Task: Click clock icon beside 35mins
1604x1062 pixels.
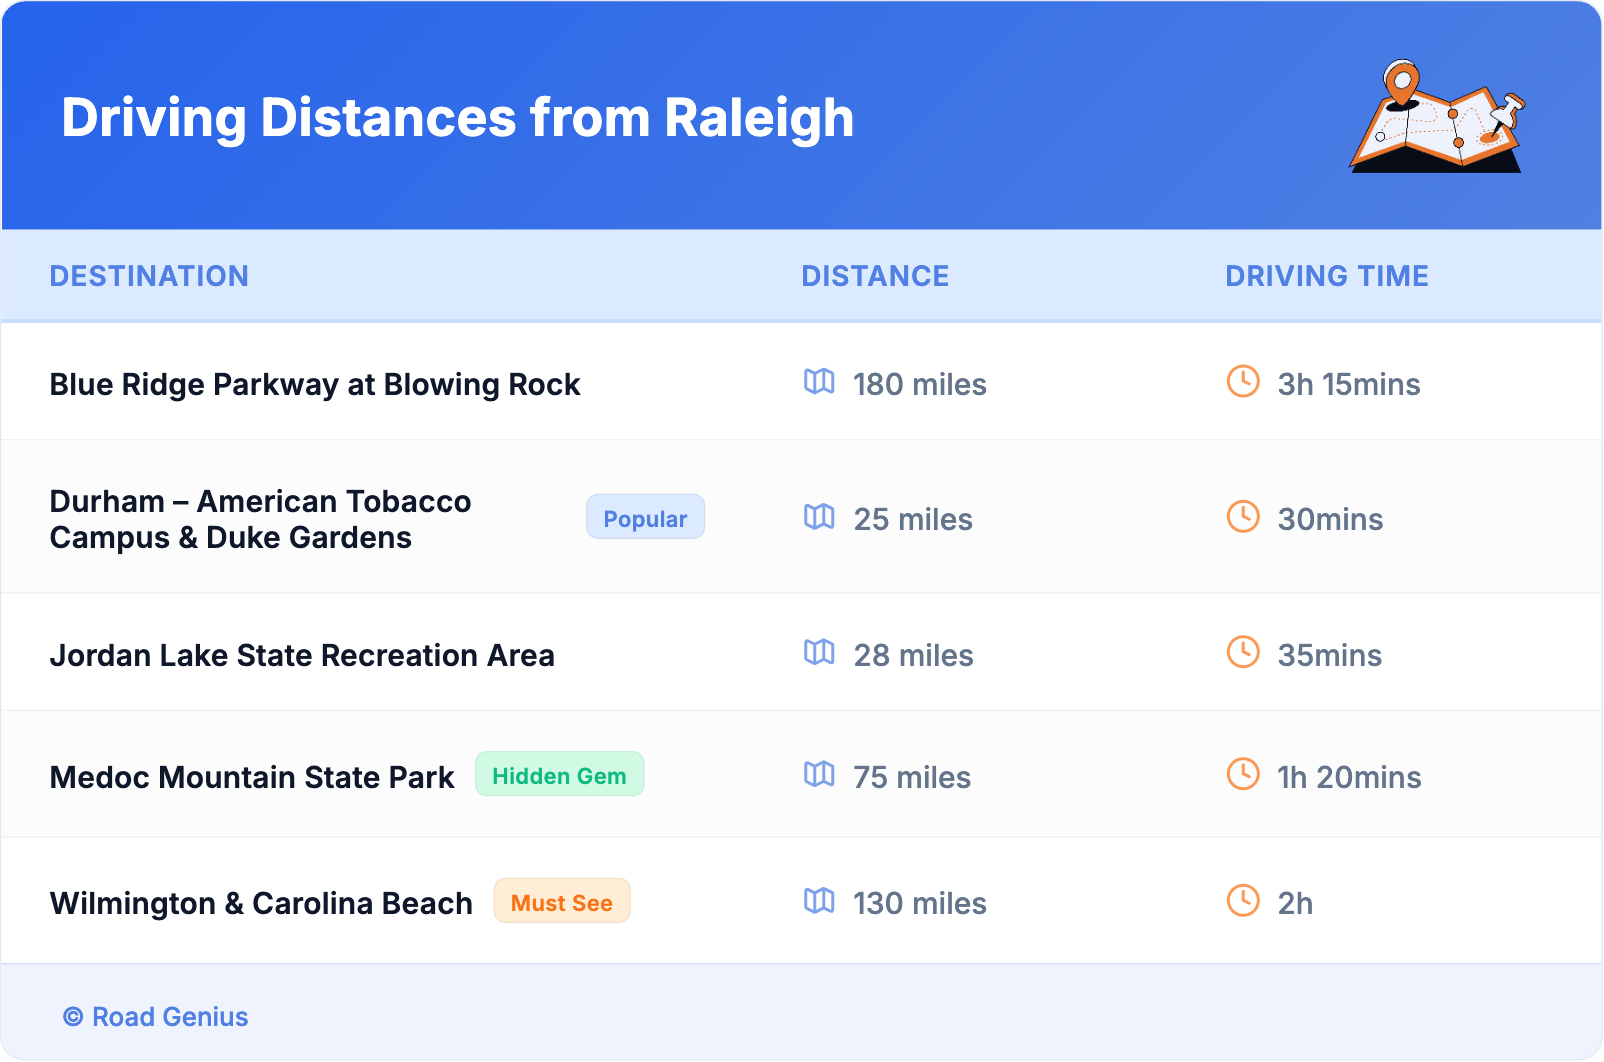Action: (1243, 653)
